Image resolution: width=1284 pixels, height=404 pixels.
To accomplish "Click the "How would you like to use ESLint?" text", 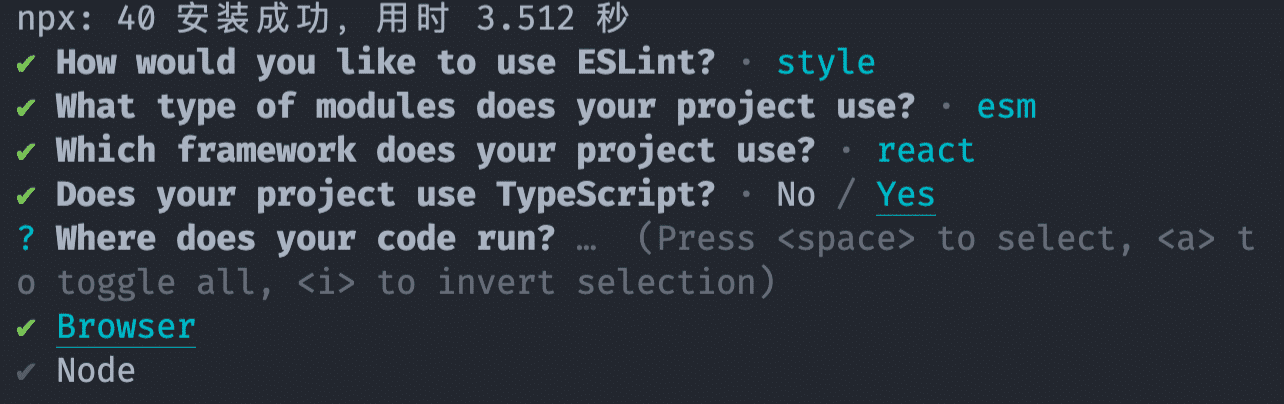I will tap(385, 63).
